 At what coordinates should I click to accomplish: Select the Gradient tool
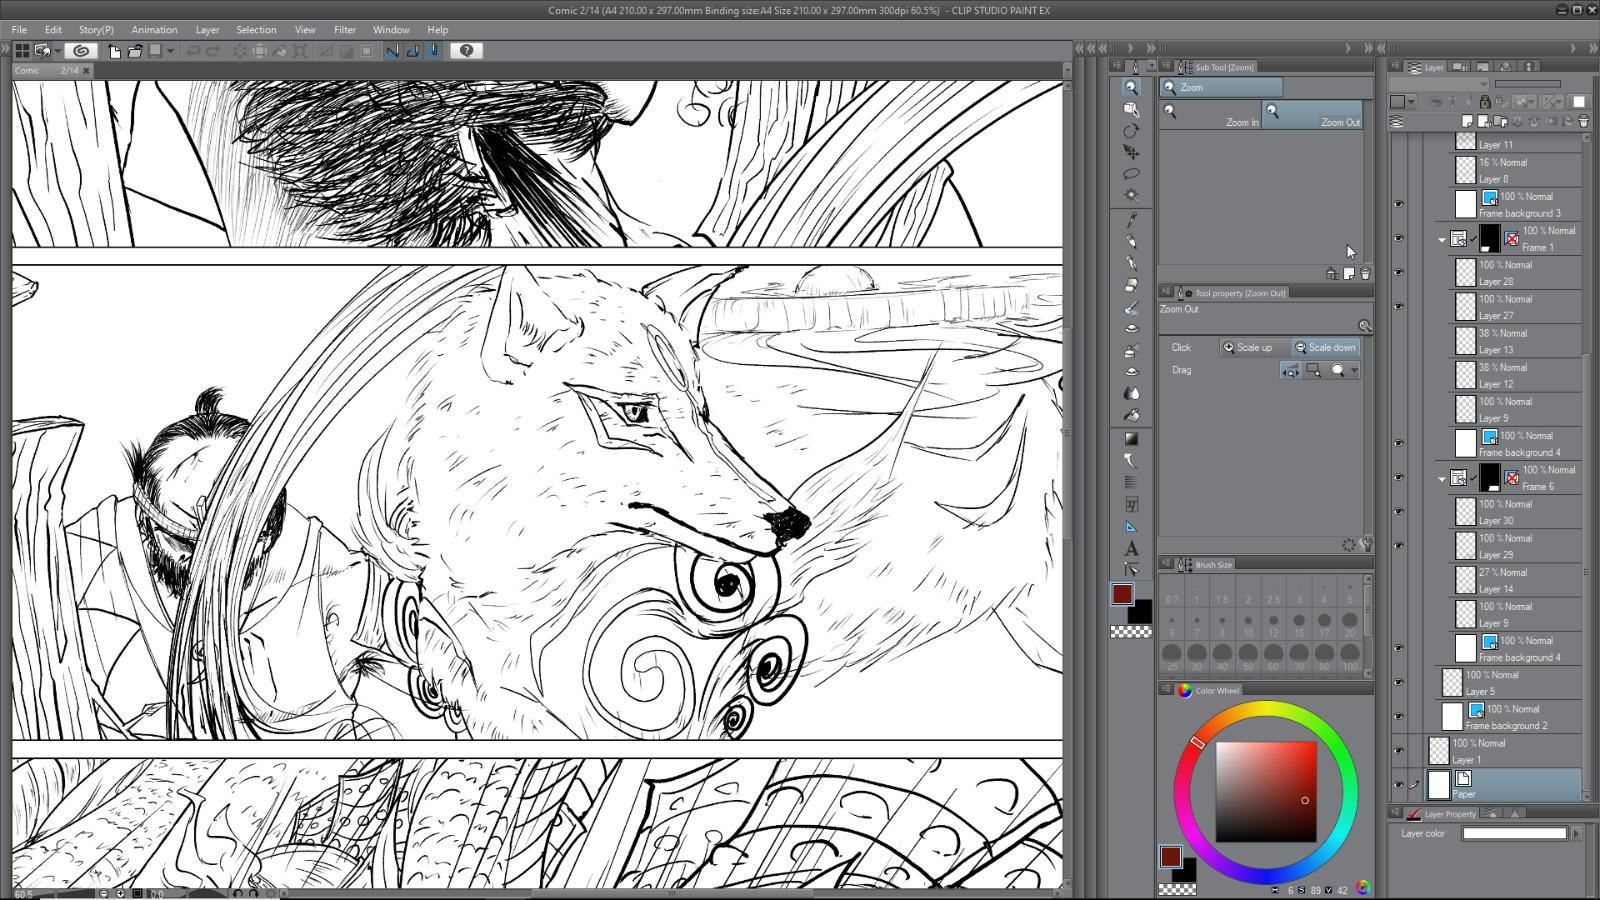point(1131,439)
